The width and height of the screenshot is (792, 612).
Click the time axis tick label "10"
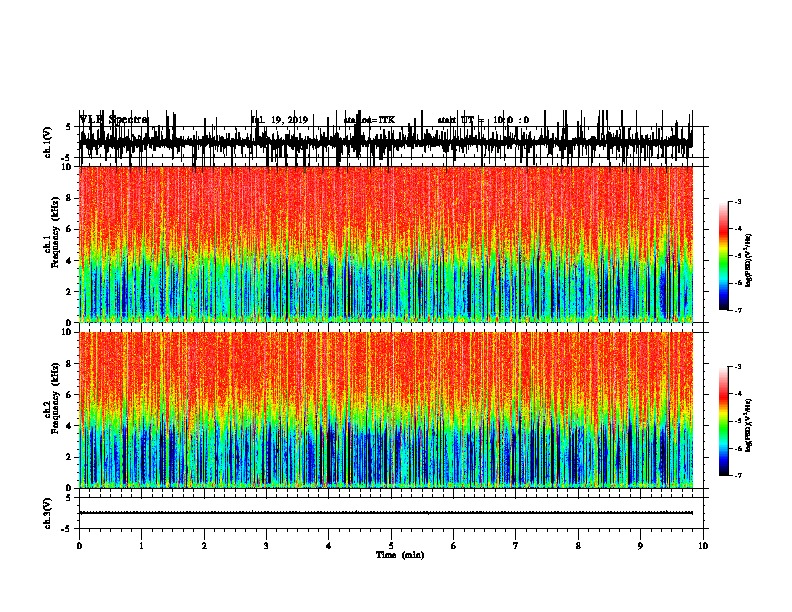pos(703,546)
